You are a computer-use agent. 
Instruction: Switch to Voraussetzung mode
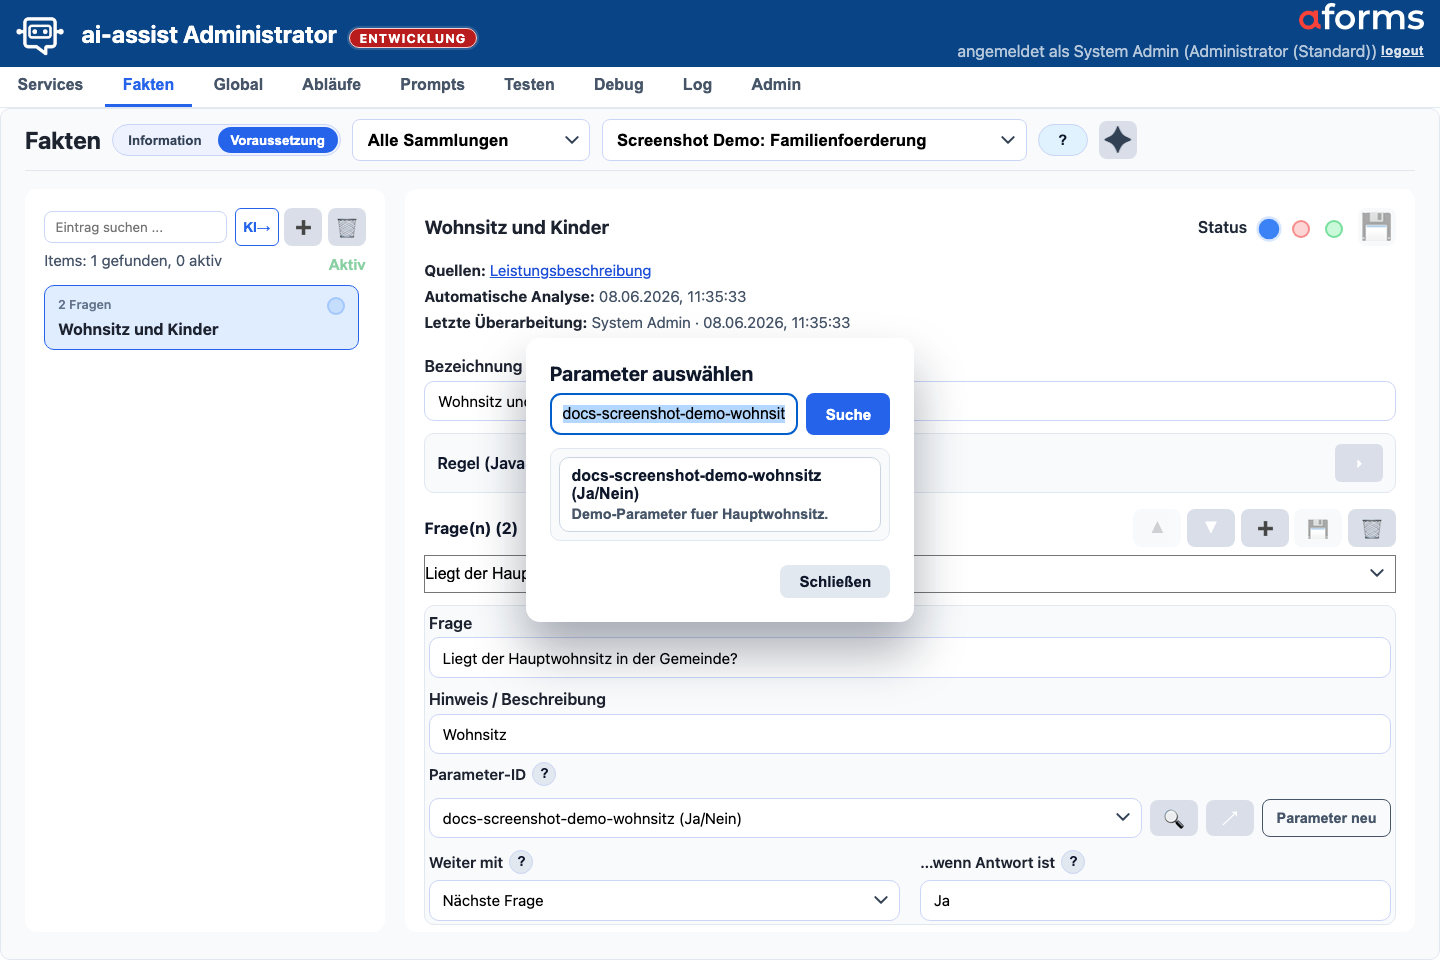[x=278, y=140]
